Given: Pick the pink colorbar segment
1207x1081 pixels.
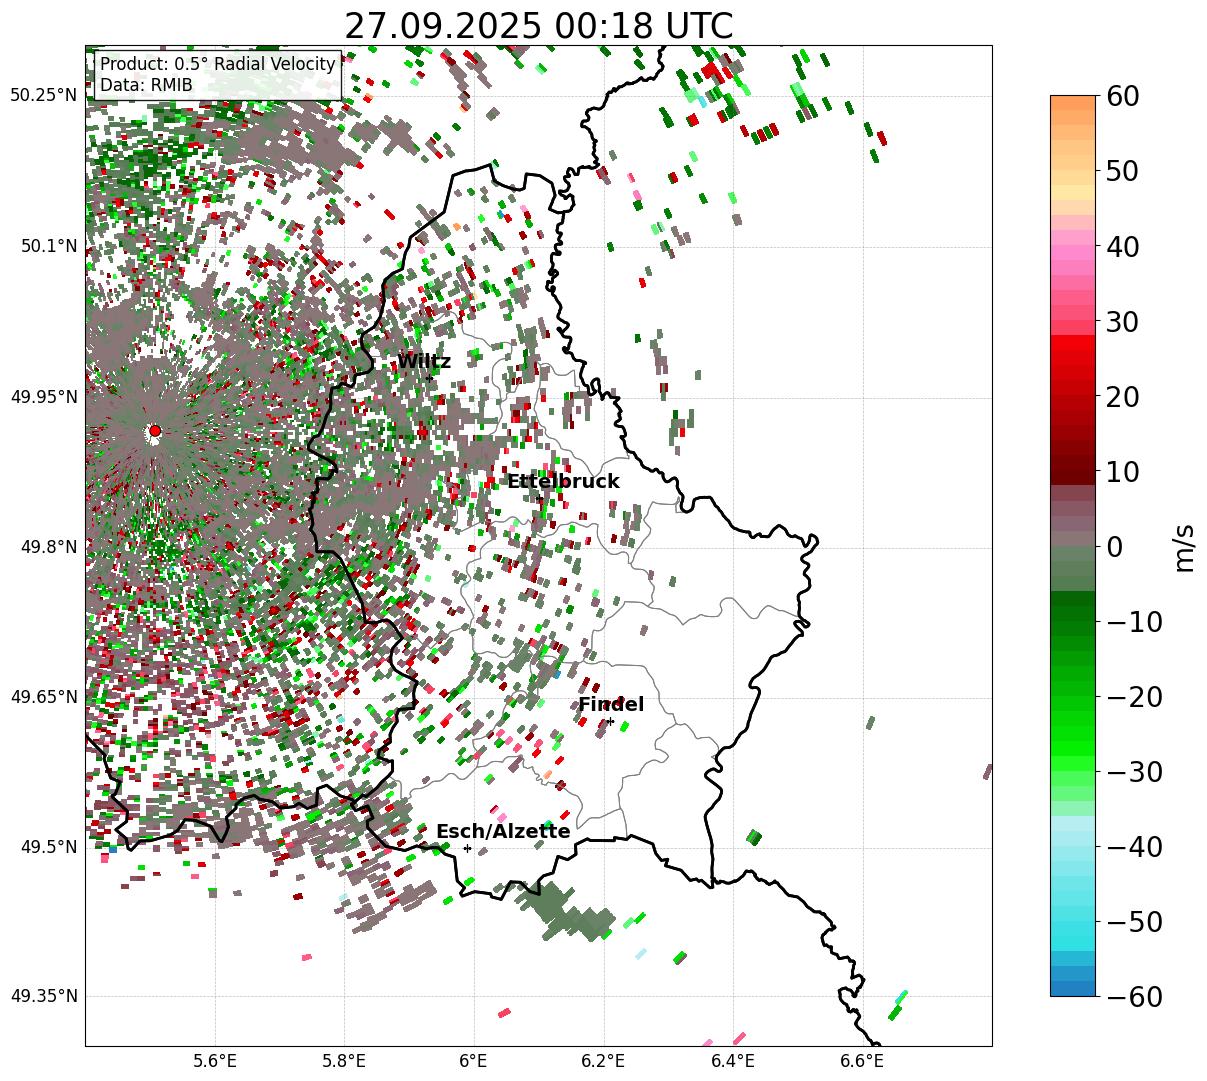Looking at the screenshot, I should (1073, 255).
